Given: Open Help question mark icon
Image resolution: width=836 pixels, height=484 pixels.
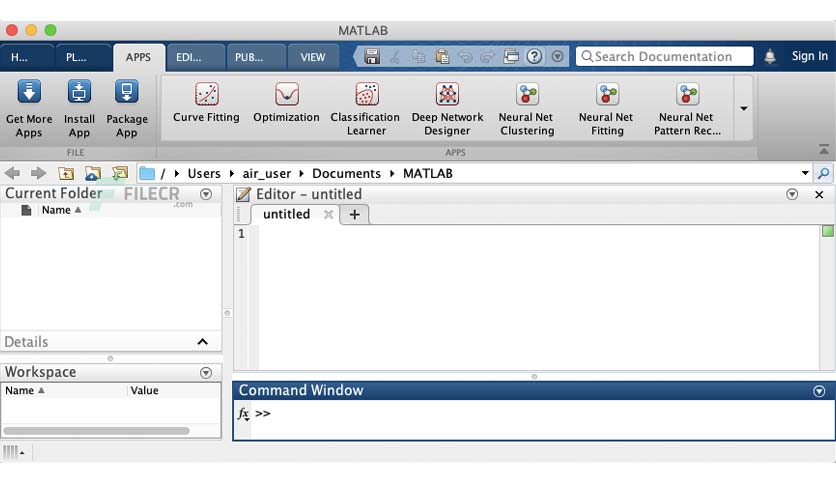Looking at the screenshot, I should [534, 56].
